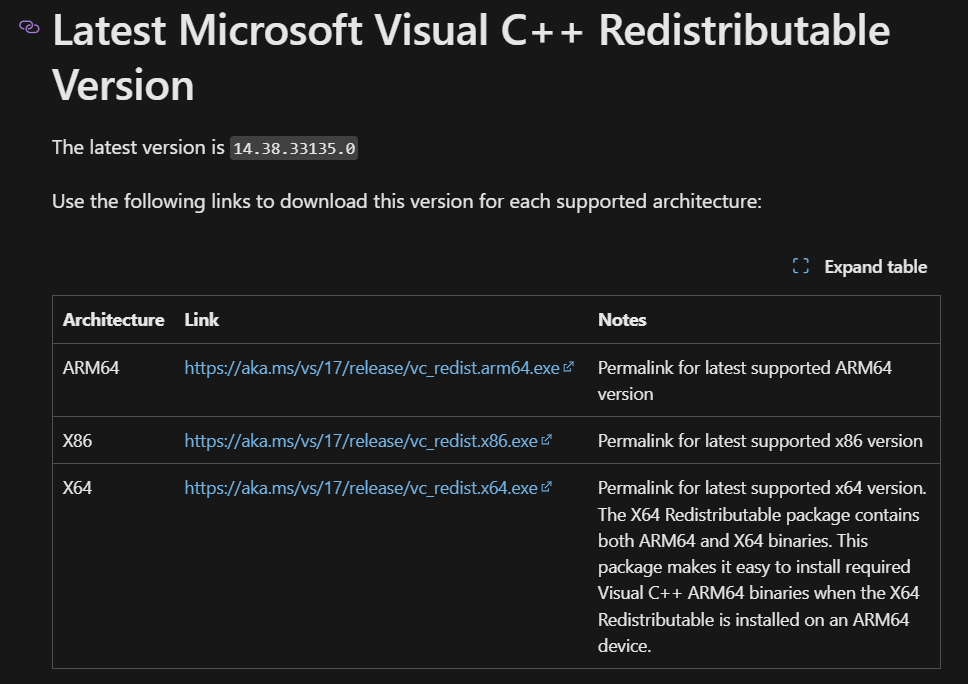Screen dimensions: 968x684
Task: Click the Notes column header
Action: [x=622, y=320]
